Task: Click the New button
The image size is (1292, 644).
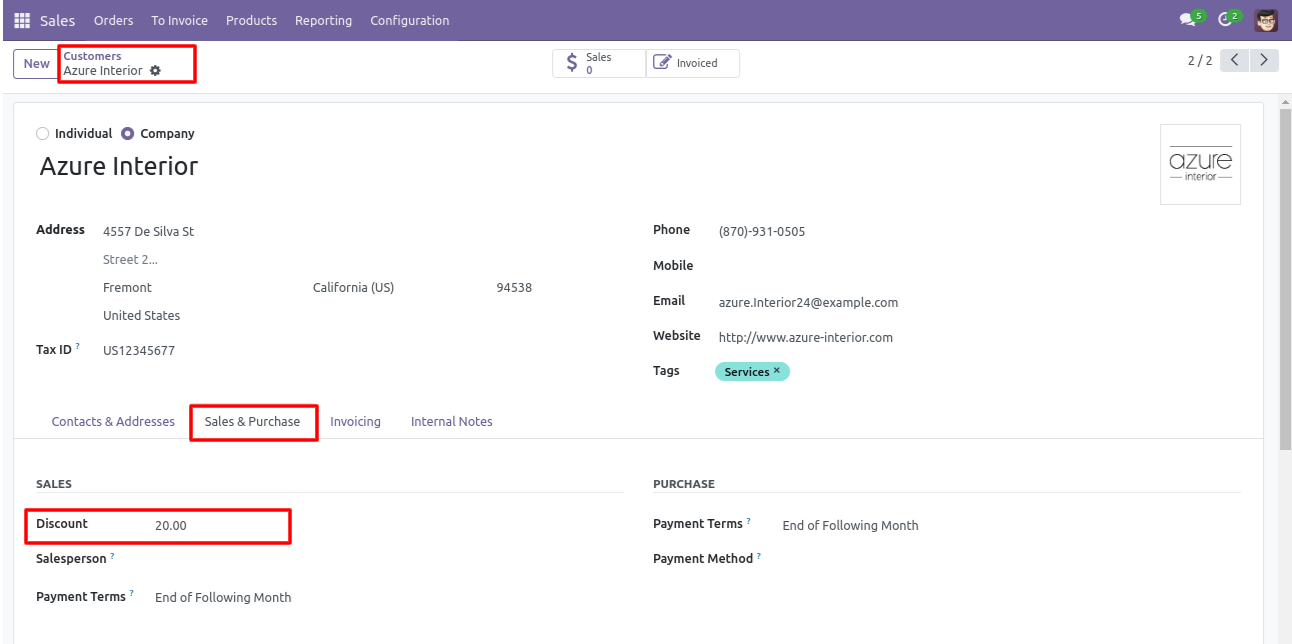Action: tap(36, 64)
